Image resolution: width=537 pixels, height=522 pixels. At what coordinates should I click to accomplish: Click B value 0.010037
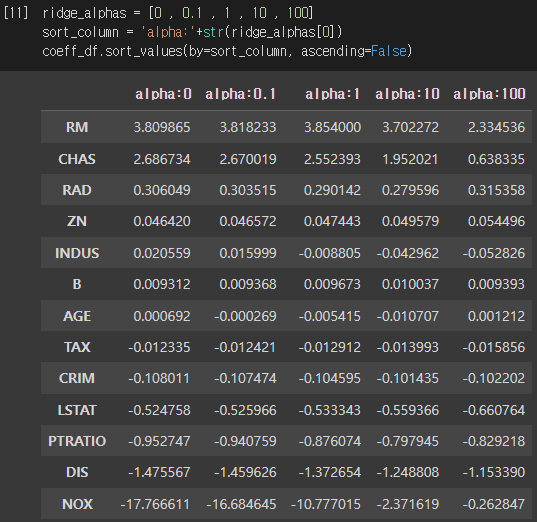410,284
